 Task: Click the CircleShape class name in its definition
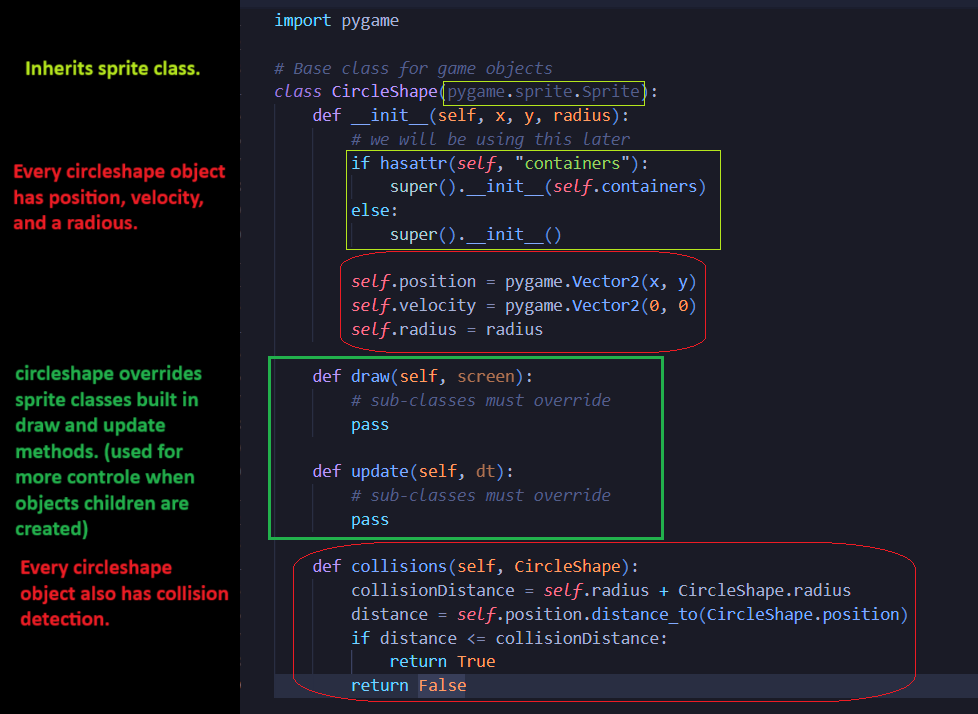click(x=384, y=92)
